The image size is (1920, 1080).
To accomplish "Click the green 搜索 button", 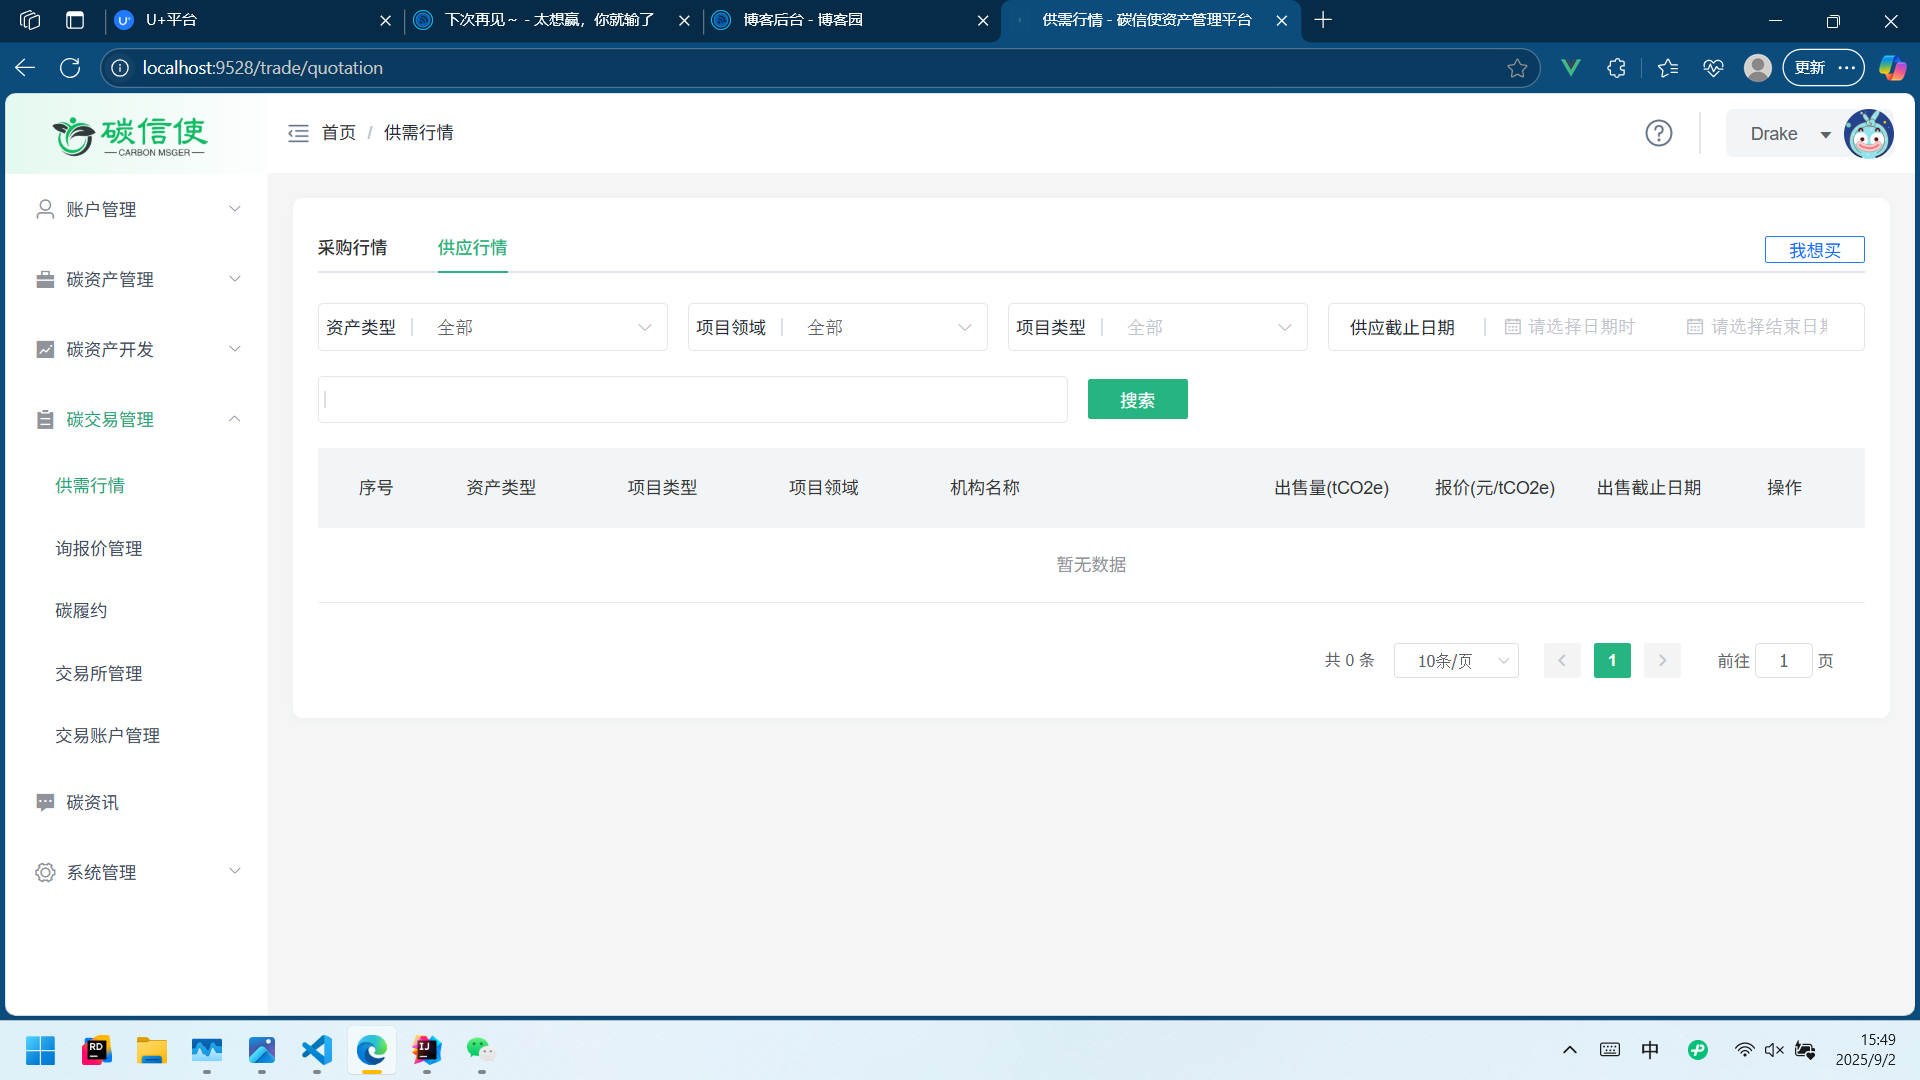I will click(x=1137, y=400).
